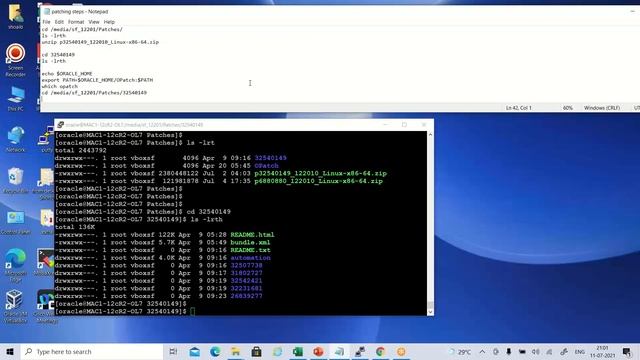Open the notification center icon
This screenshot has width=640, height=360.
pos(627,351)
